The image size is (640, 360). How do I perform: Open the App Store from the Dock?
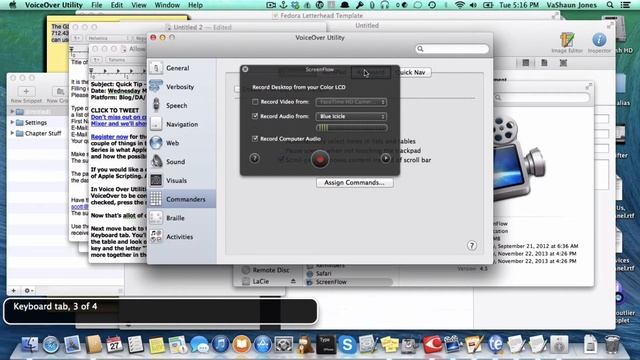tap(262, 345)
